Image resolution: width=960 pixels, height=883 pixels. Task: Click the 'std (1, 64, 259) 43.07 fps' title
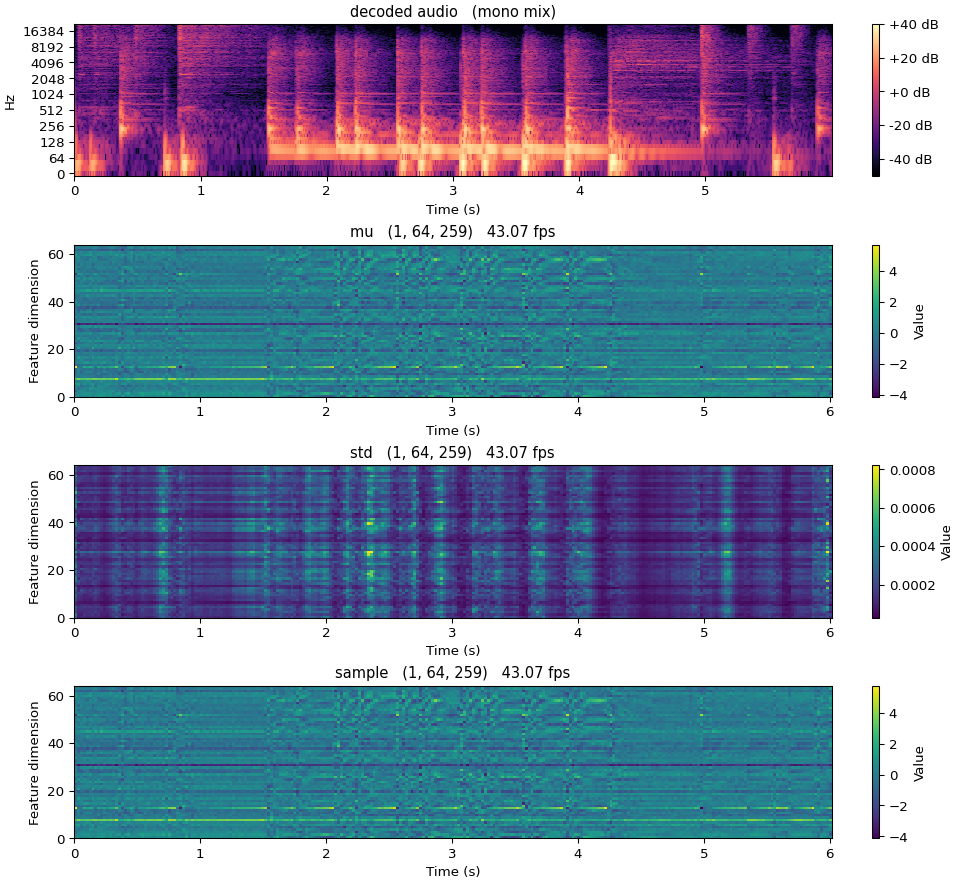(x=453, y=453)
